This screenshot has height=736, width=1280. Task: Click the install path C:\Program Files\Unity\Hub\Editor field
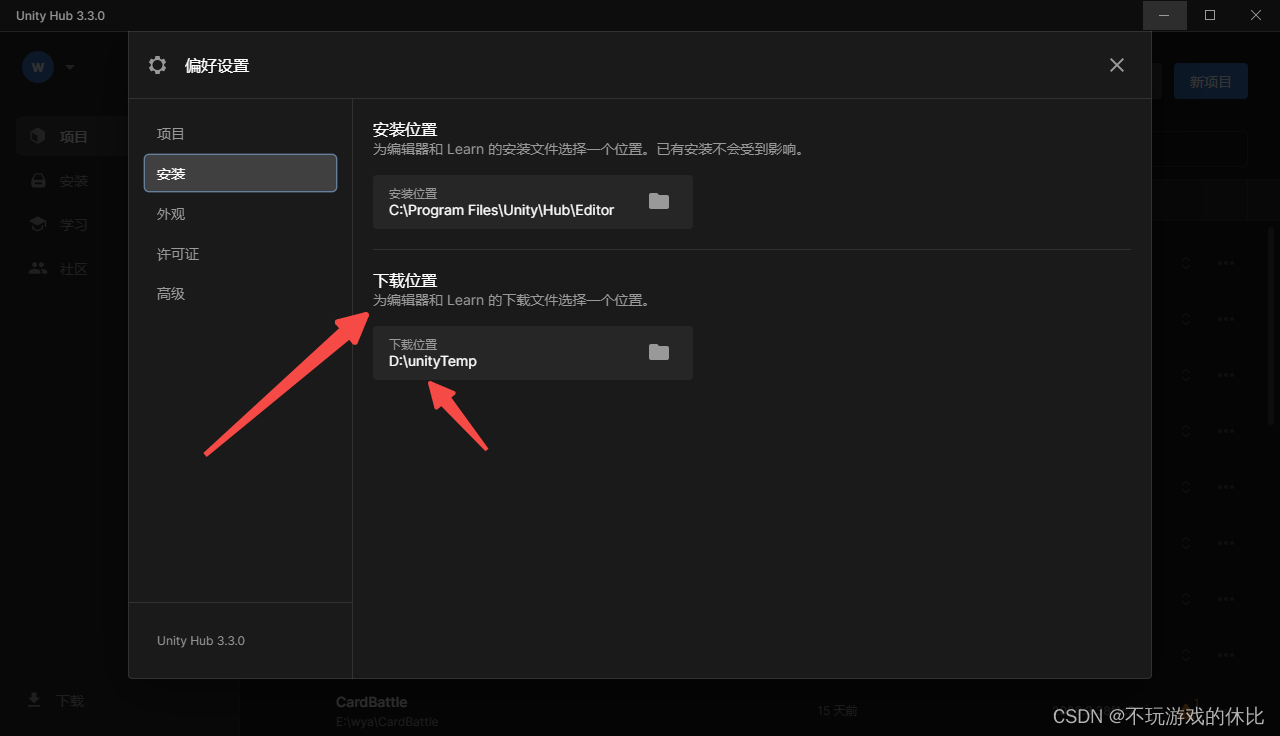[x=532, y=202]
